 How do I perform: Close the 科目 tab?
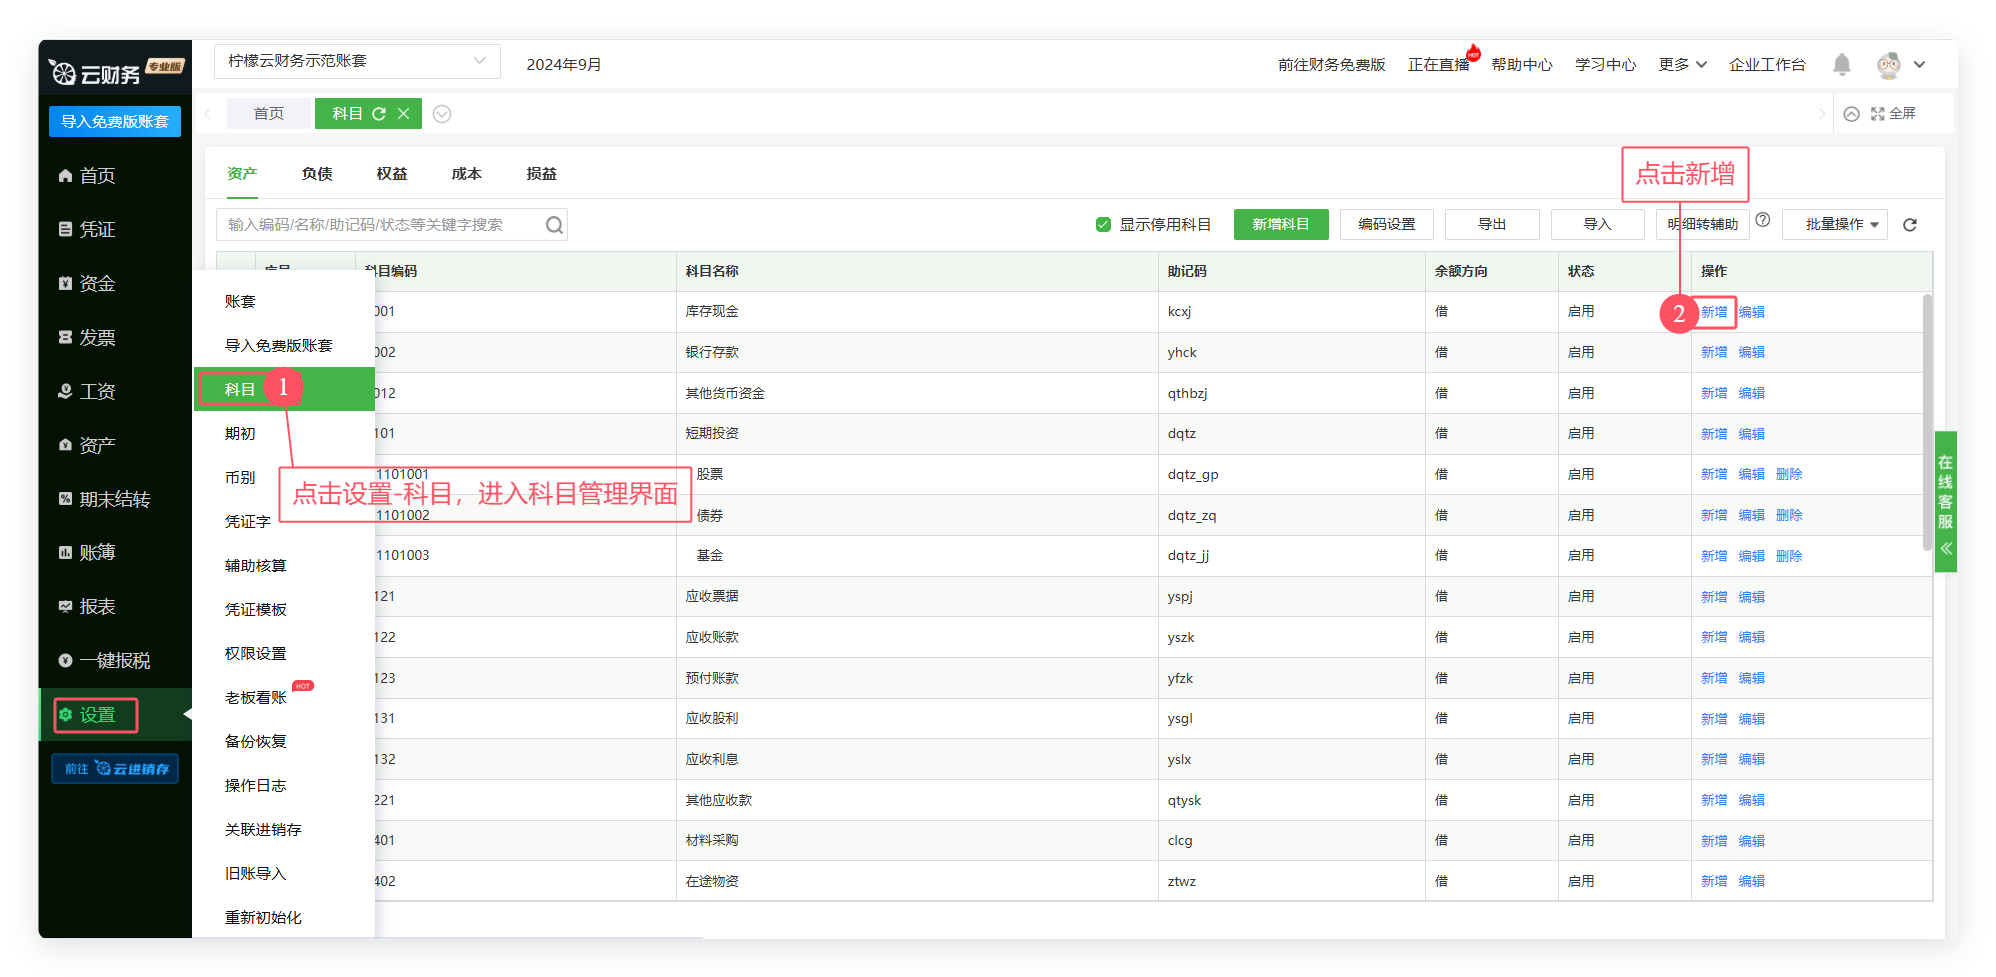[x=404, y=114]
